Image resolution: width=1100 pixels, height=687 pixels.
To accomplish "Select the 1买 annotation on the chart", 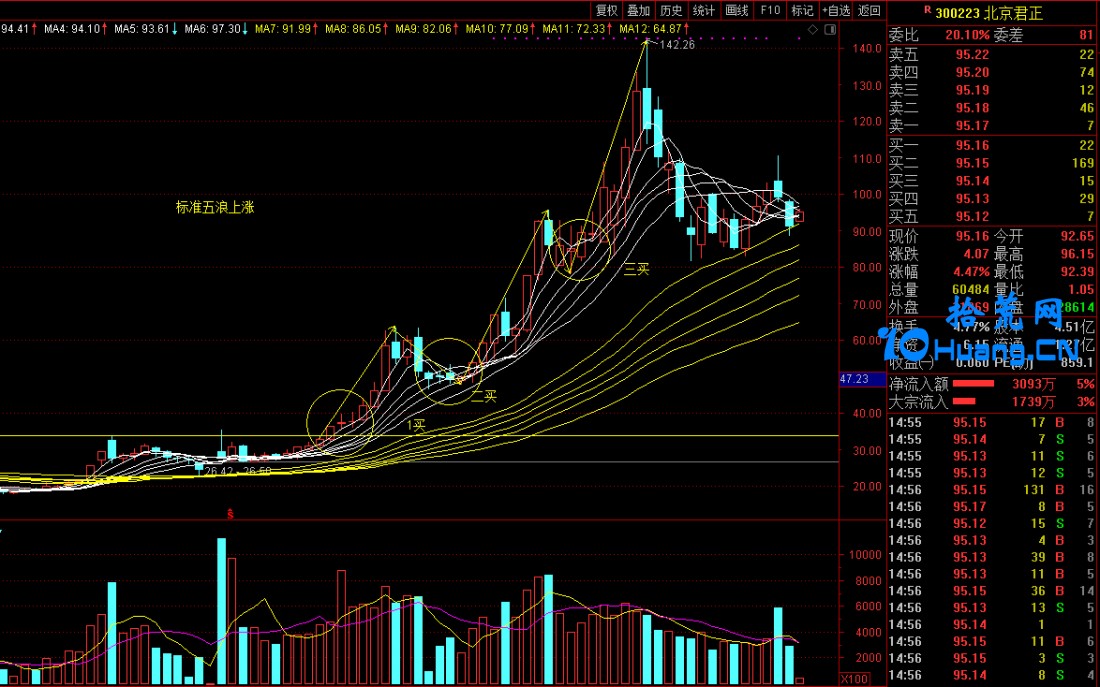I will tap(416, 425).
